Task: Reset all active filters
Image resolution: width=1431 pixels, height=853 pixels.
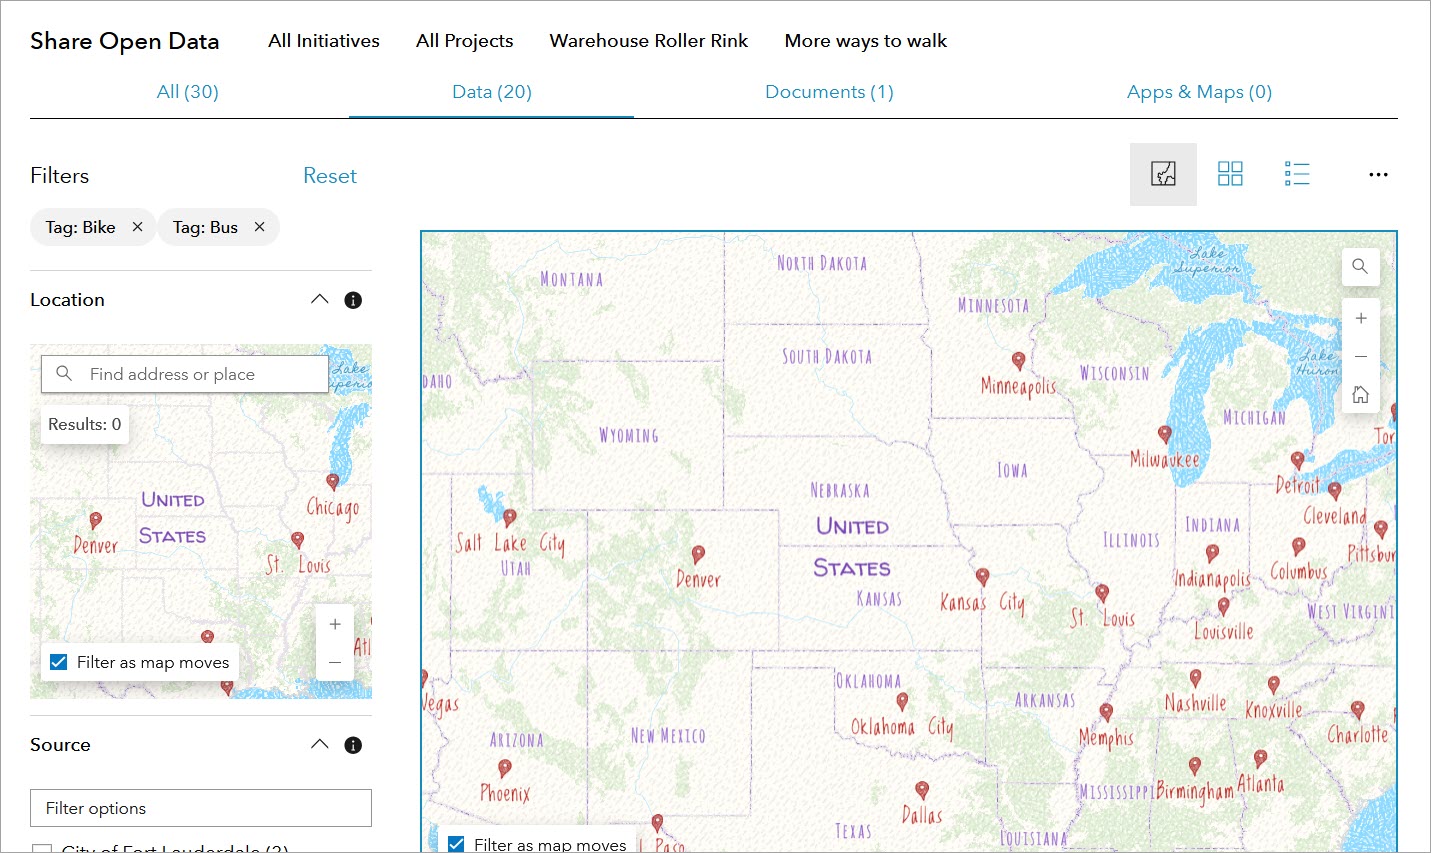Action: (x=329, y=175)
